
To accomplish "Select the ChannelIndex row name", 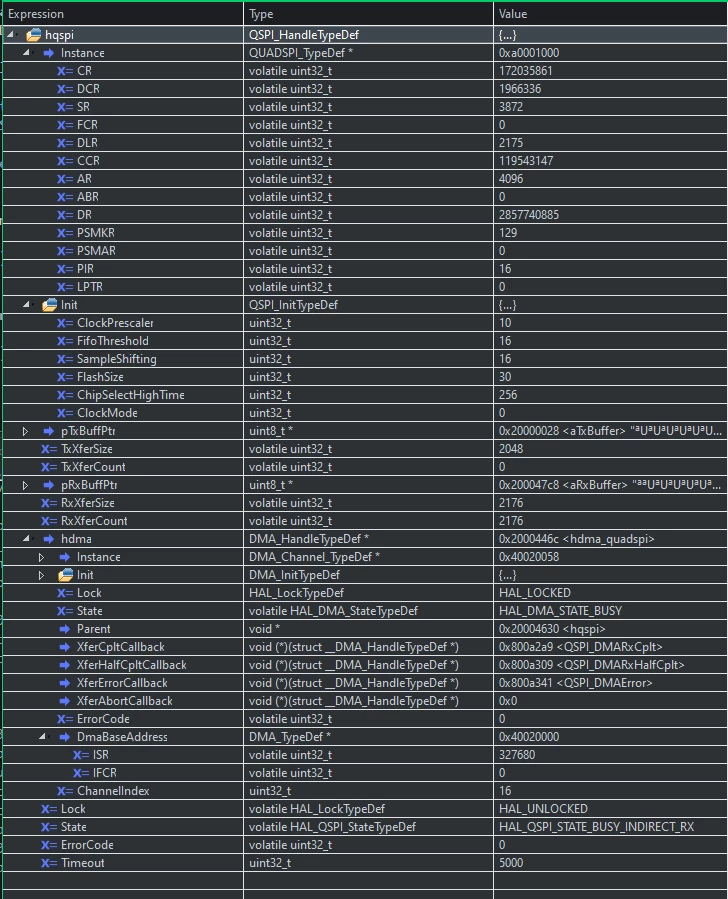I will coord(113,791).
